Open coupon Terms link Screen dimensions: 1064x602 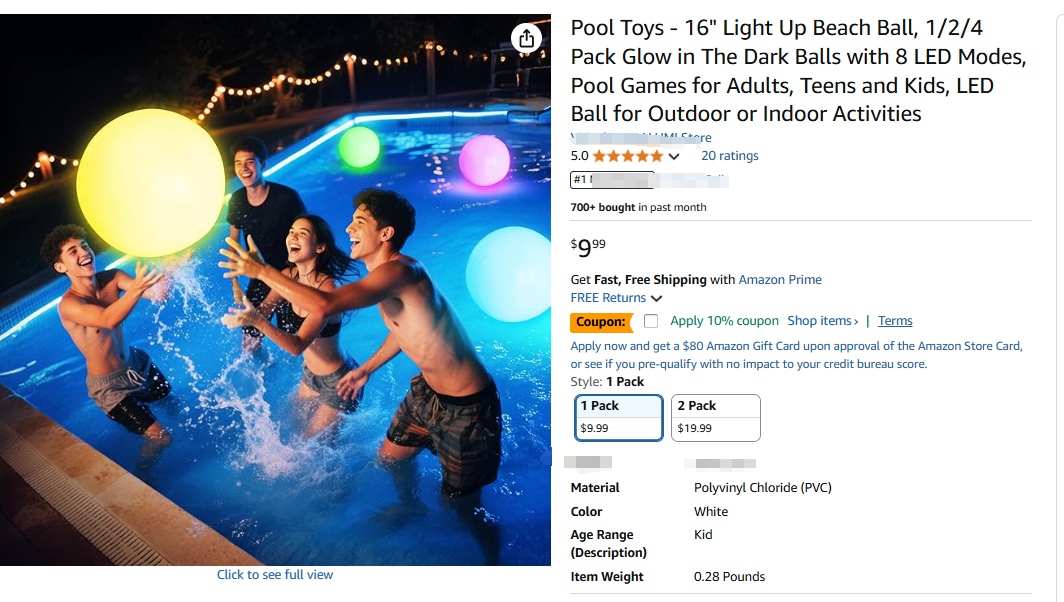point(895,321)
